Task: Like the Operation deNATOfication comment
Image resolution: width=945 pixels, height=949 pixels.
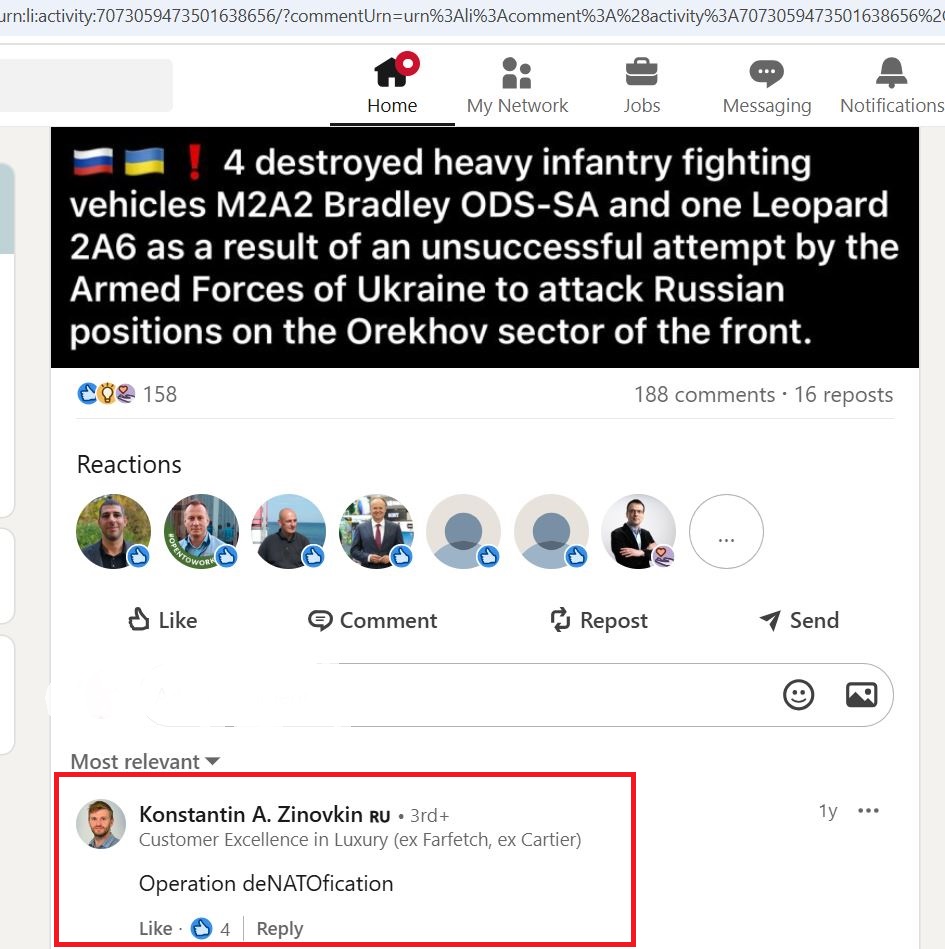Action: [x=156, y=928]
